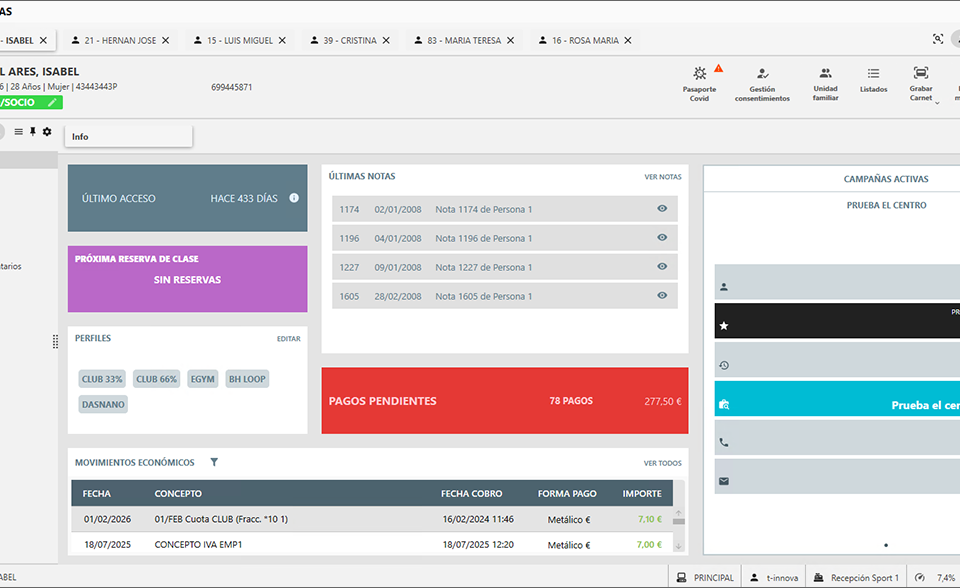Open the Listados icon
The width and height of the screenshot is (960, 588).
pos(873,80)
